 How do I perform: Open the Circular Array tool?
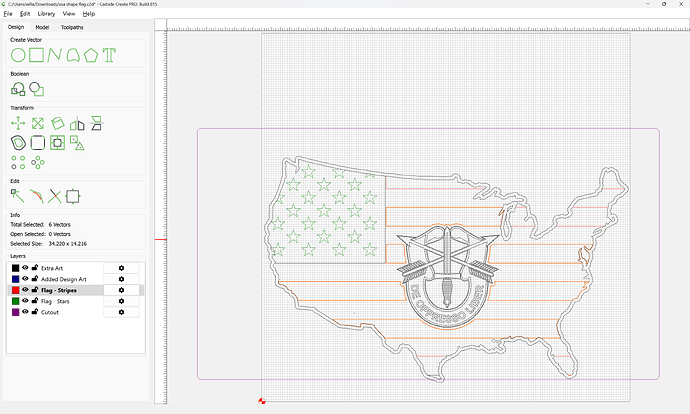coord(38,162)
